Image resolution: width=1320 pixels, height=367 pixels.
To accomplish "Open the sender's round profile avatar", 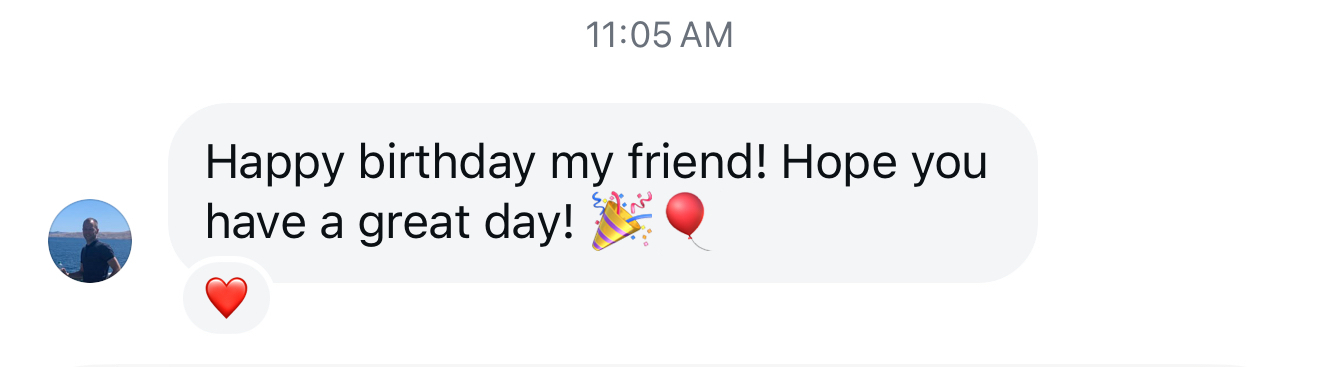I will (x=90, y=241).
